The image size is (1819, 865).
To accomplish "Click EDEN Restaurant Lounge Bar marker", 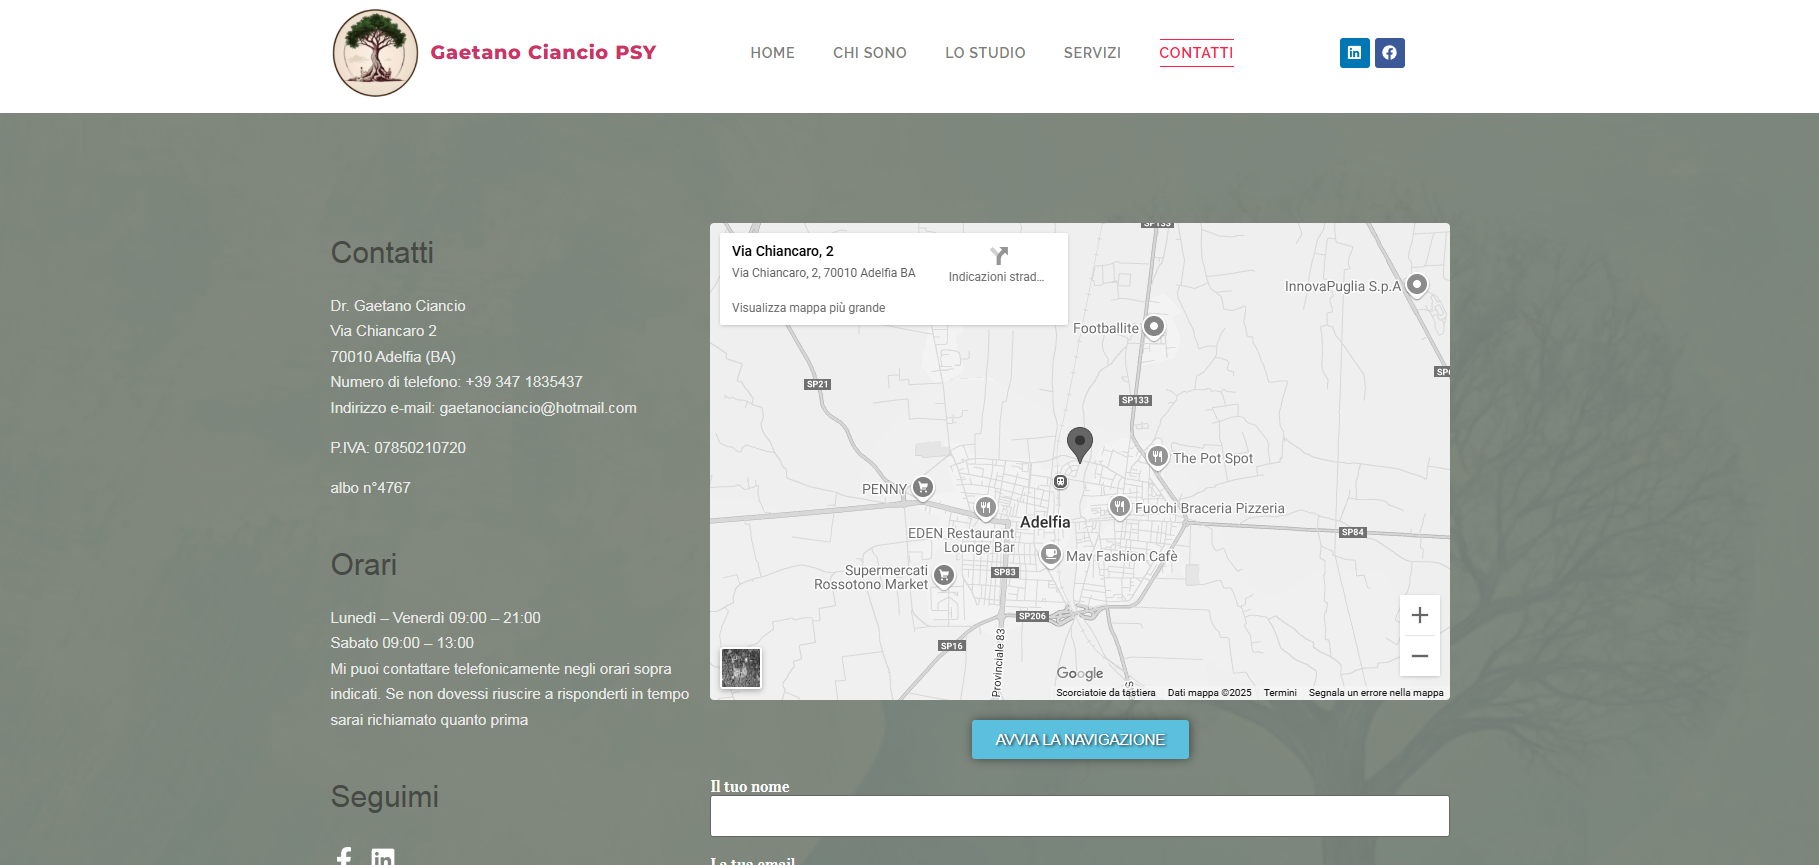I will click(985, 508).
